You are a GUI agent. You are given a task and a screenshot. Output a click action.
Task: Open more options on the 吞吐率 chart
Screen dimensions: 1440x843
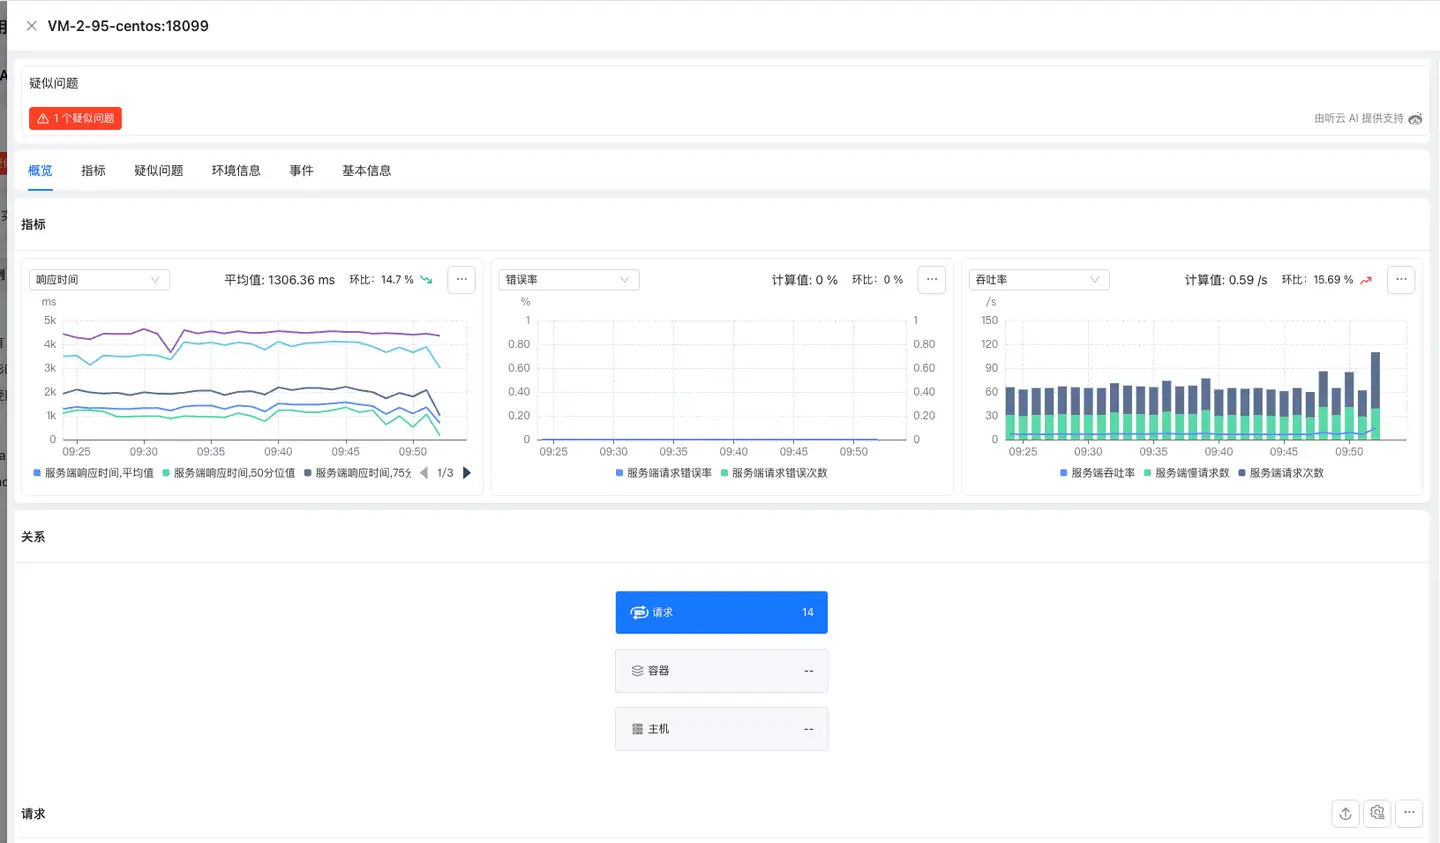pos(1401,279)
